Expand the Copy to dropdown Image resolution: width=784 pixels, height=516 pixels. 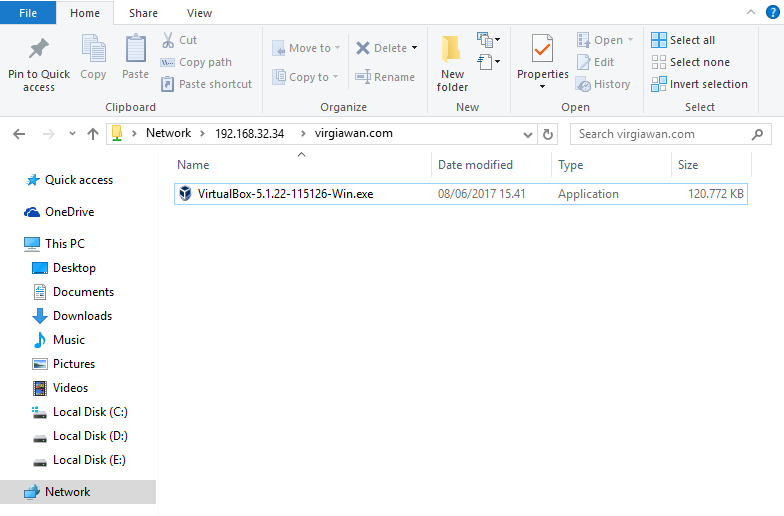pyautogui.click(x=336, y=77)
